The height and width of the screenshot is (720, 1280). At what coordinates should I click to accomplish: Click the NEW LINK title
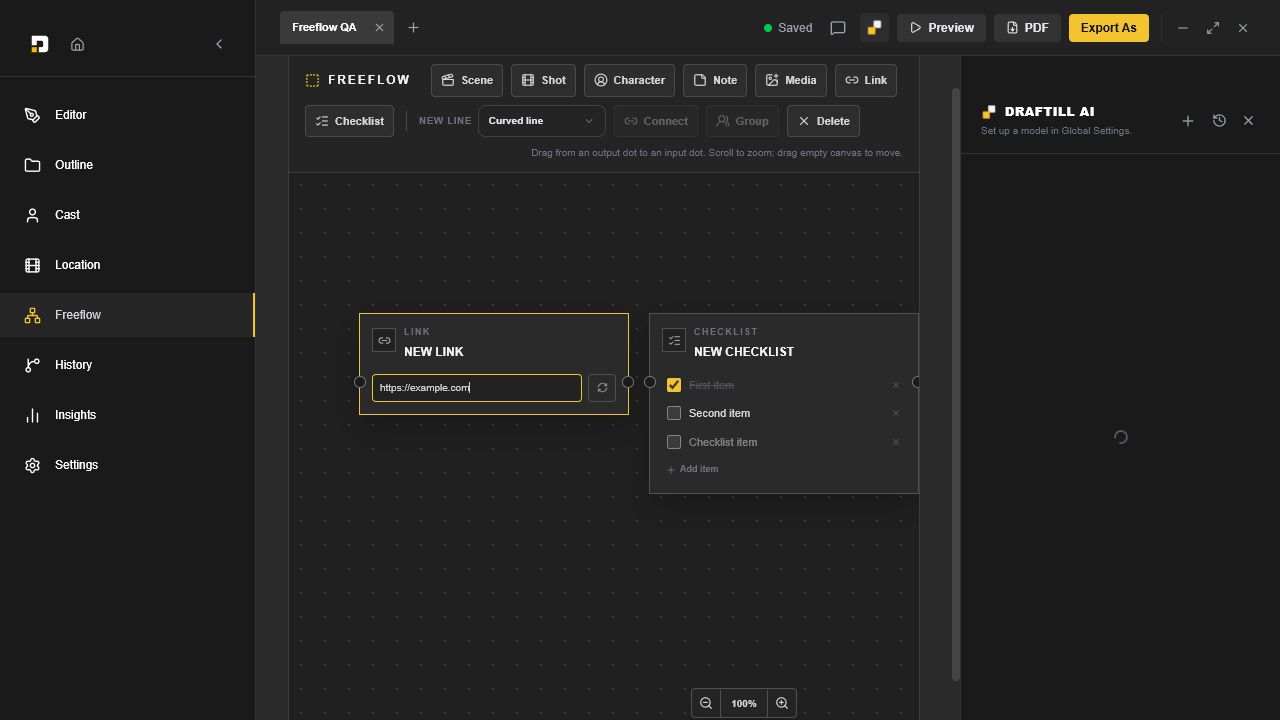coord(434,352)
